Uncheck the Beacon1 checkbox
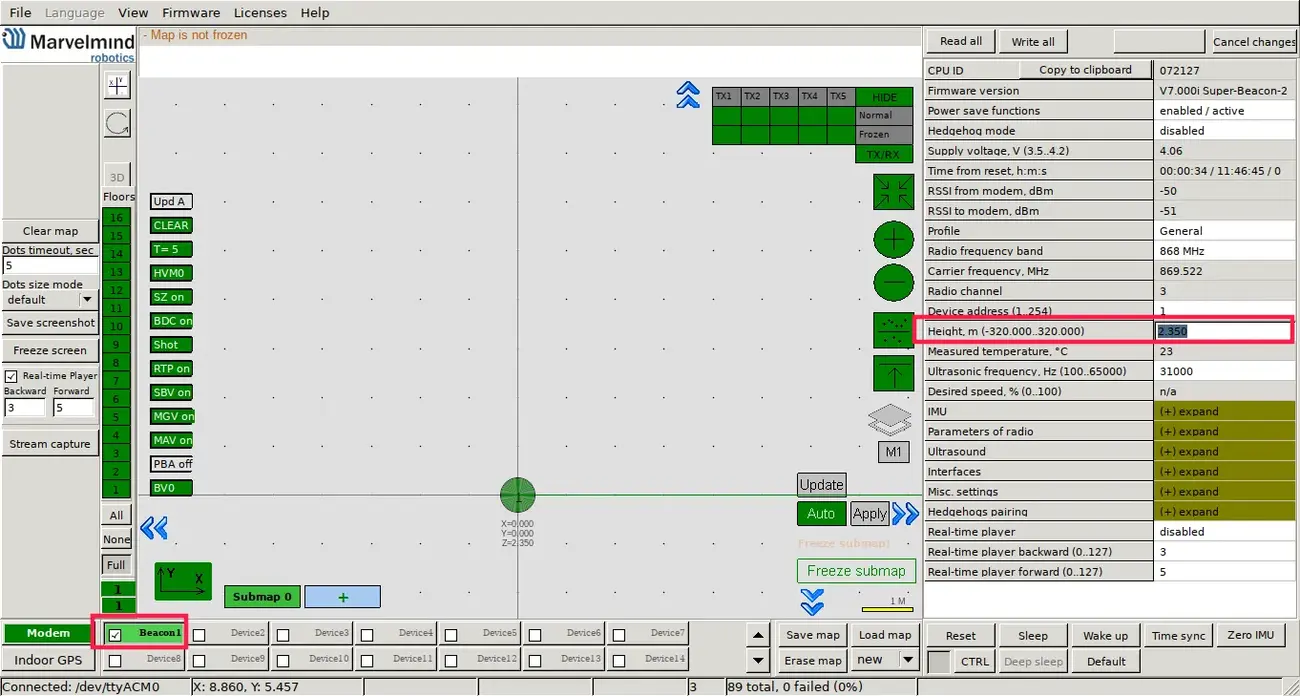The image size is (1300, 696). click(x=116, y=635)
